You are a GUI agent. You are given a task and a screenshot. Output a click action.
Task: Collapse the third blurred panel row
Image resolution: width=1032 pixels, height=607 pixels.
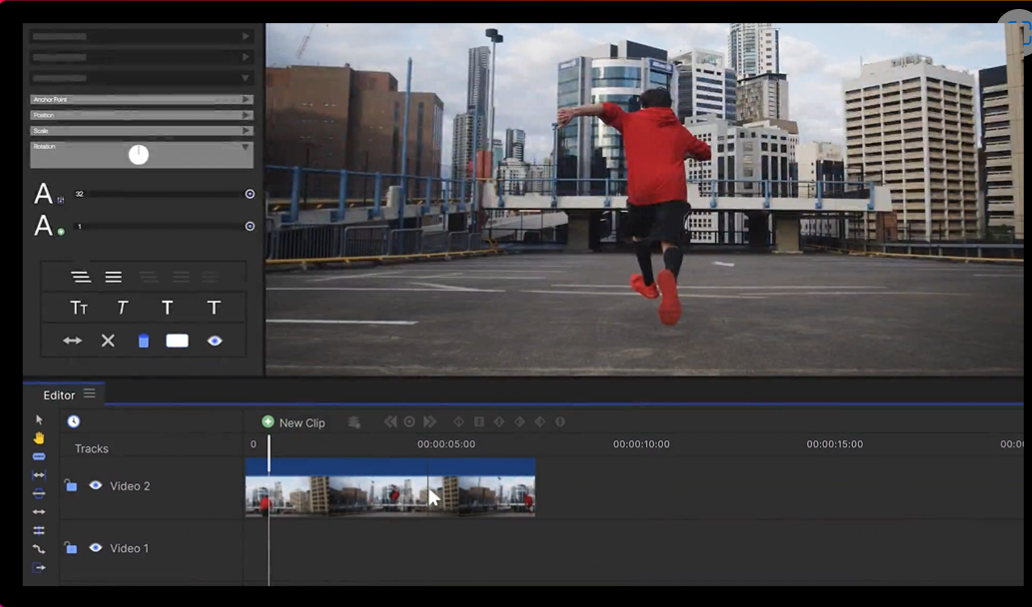point(245,78)
